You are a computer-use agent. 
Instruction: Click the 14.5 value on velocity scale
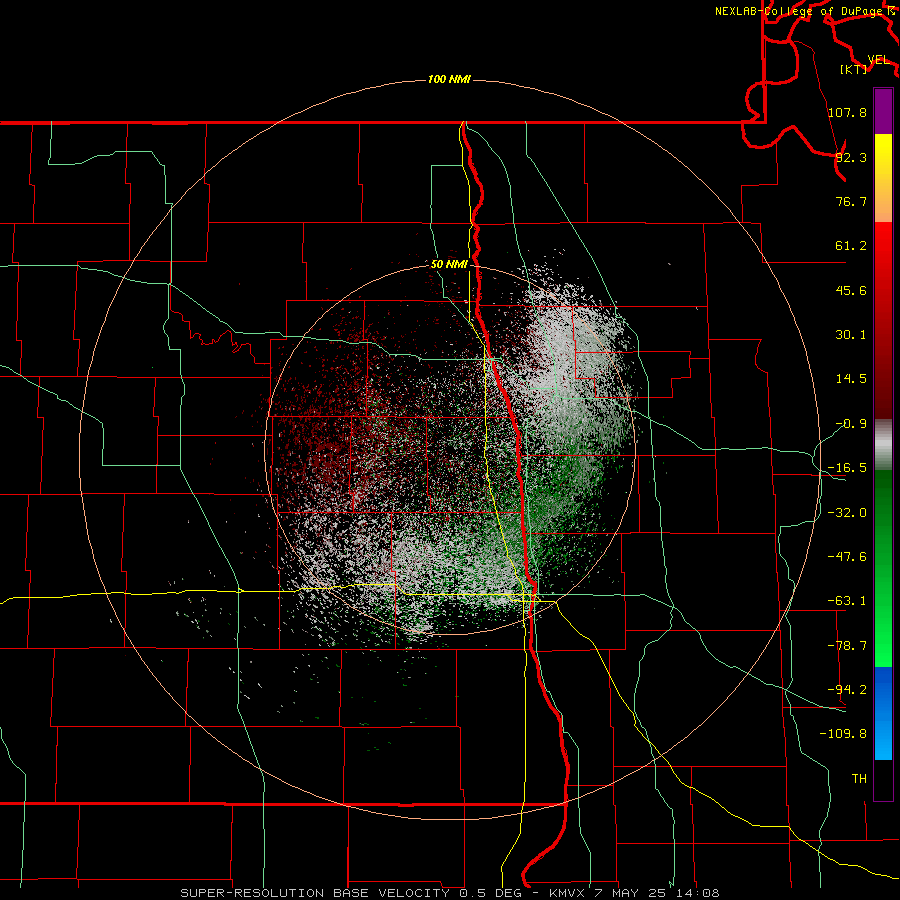coord(851,379)
